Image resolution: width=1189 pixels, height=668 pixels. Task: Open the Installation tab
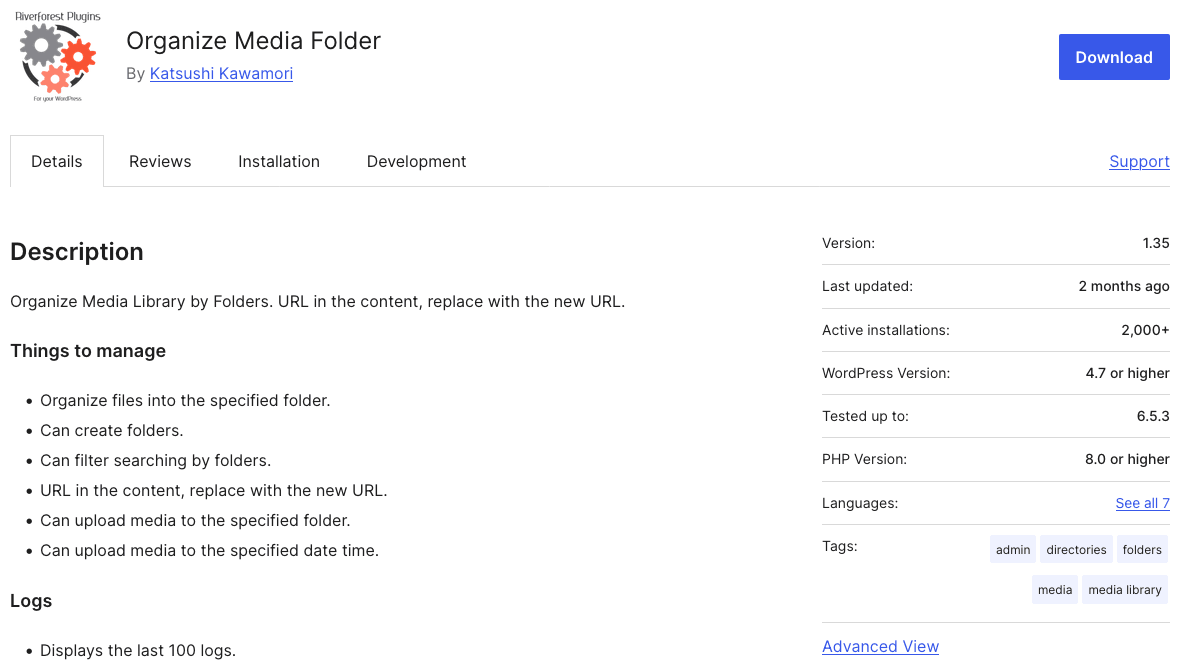point(279,162)
